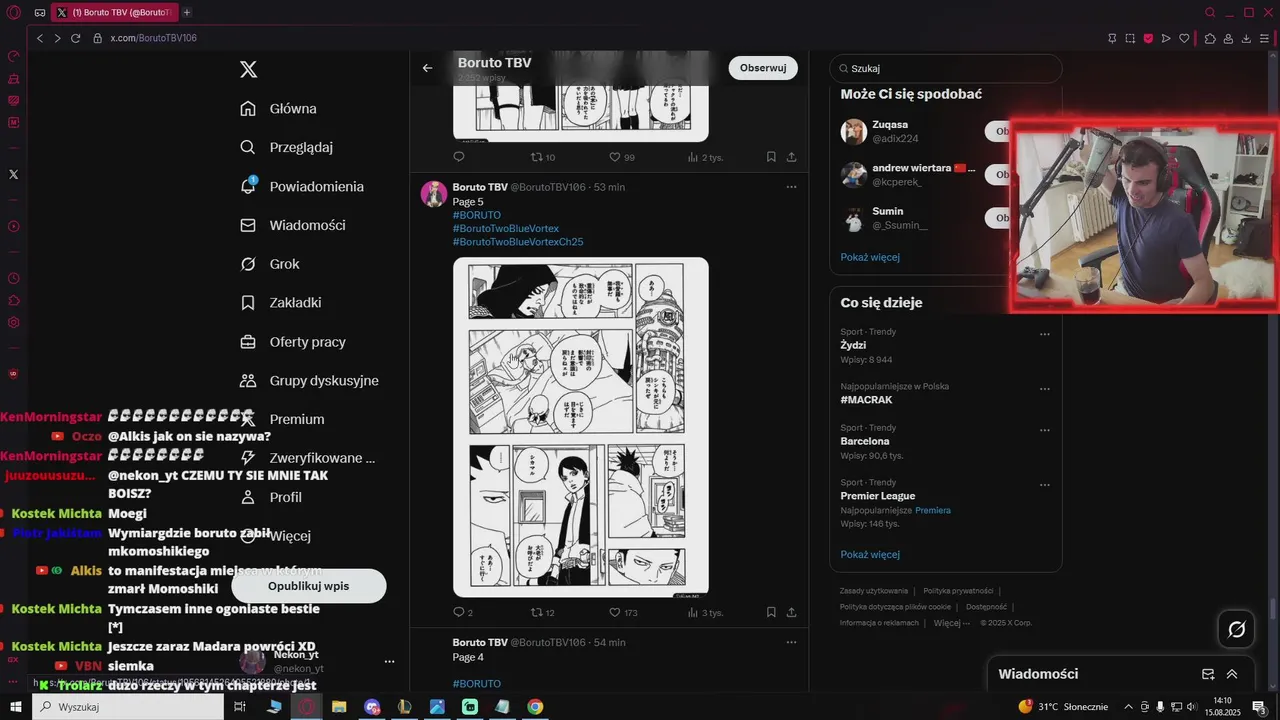Open the pinboard pin icon in toolbar
Viewport: 1280px width, 720px height.
1112,38
